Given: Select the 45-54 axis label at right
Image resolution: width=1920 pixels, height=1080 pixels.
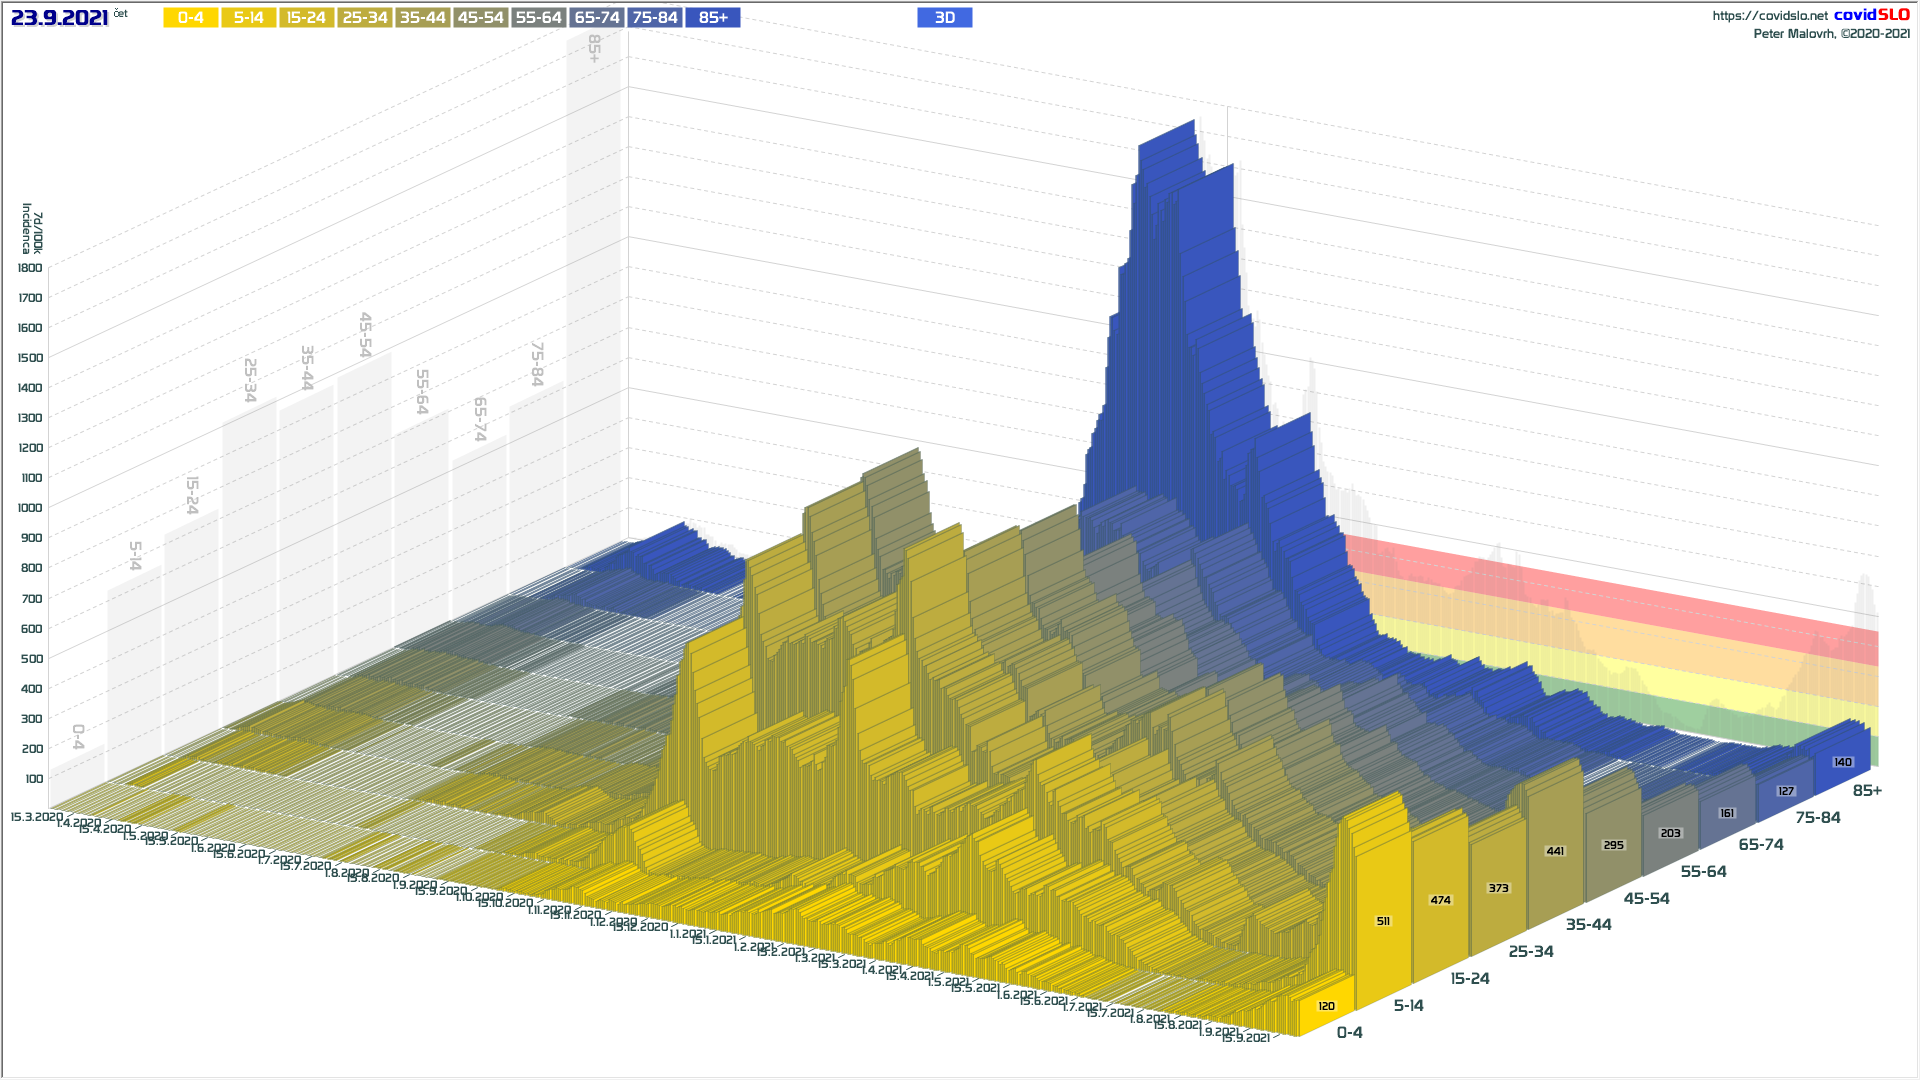Looking at the screenshot, I should [x=1646, y=898].
